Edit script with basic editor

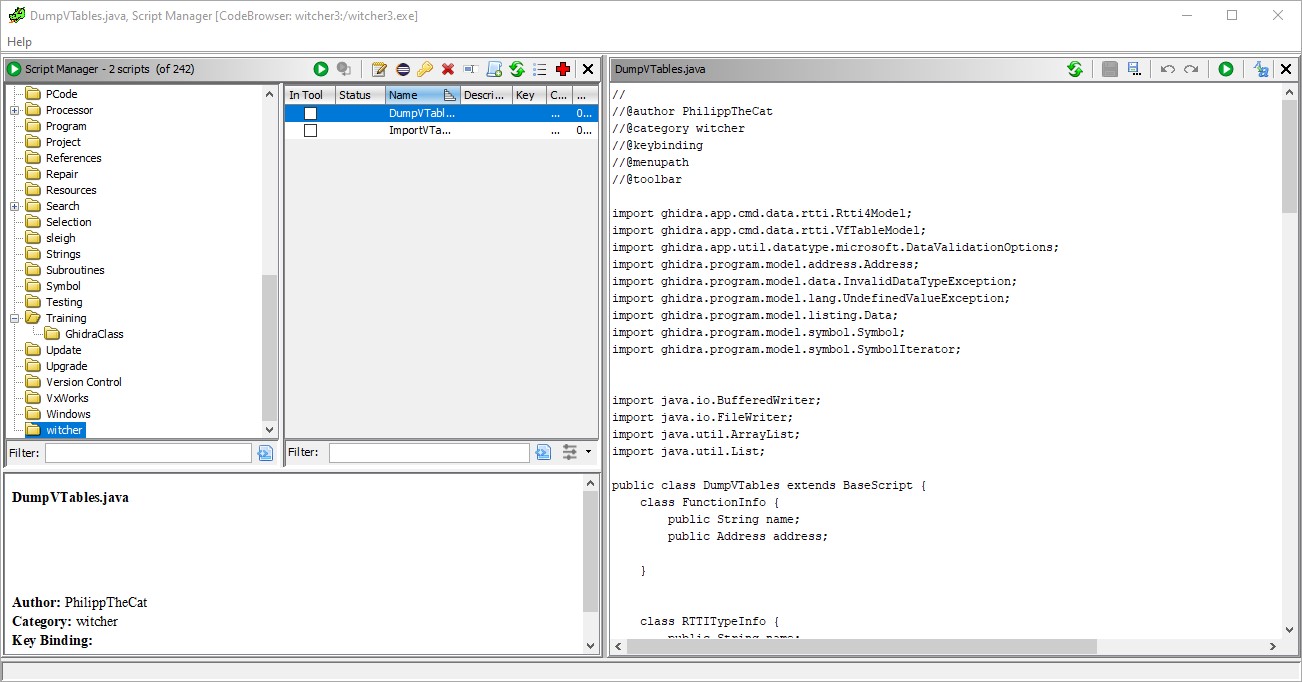(380, 69)
